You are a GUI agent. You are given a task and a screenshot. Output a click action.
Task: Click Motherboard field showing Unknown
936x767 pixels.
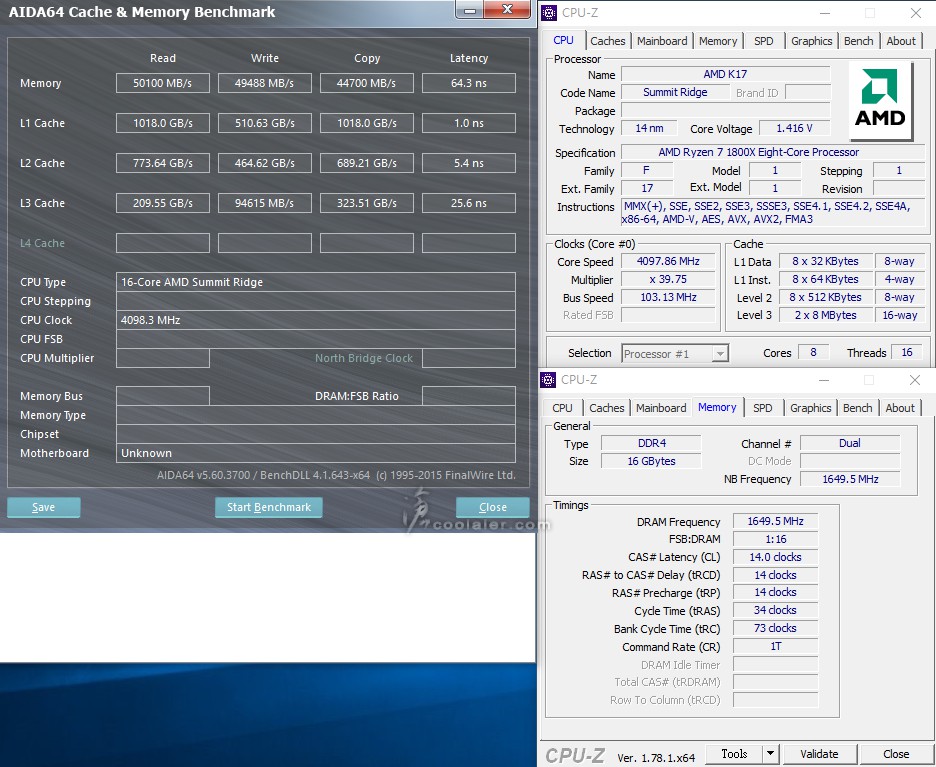[316, 453]
